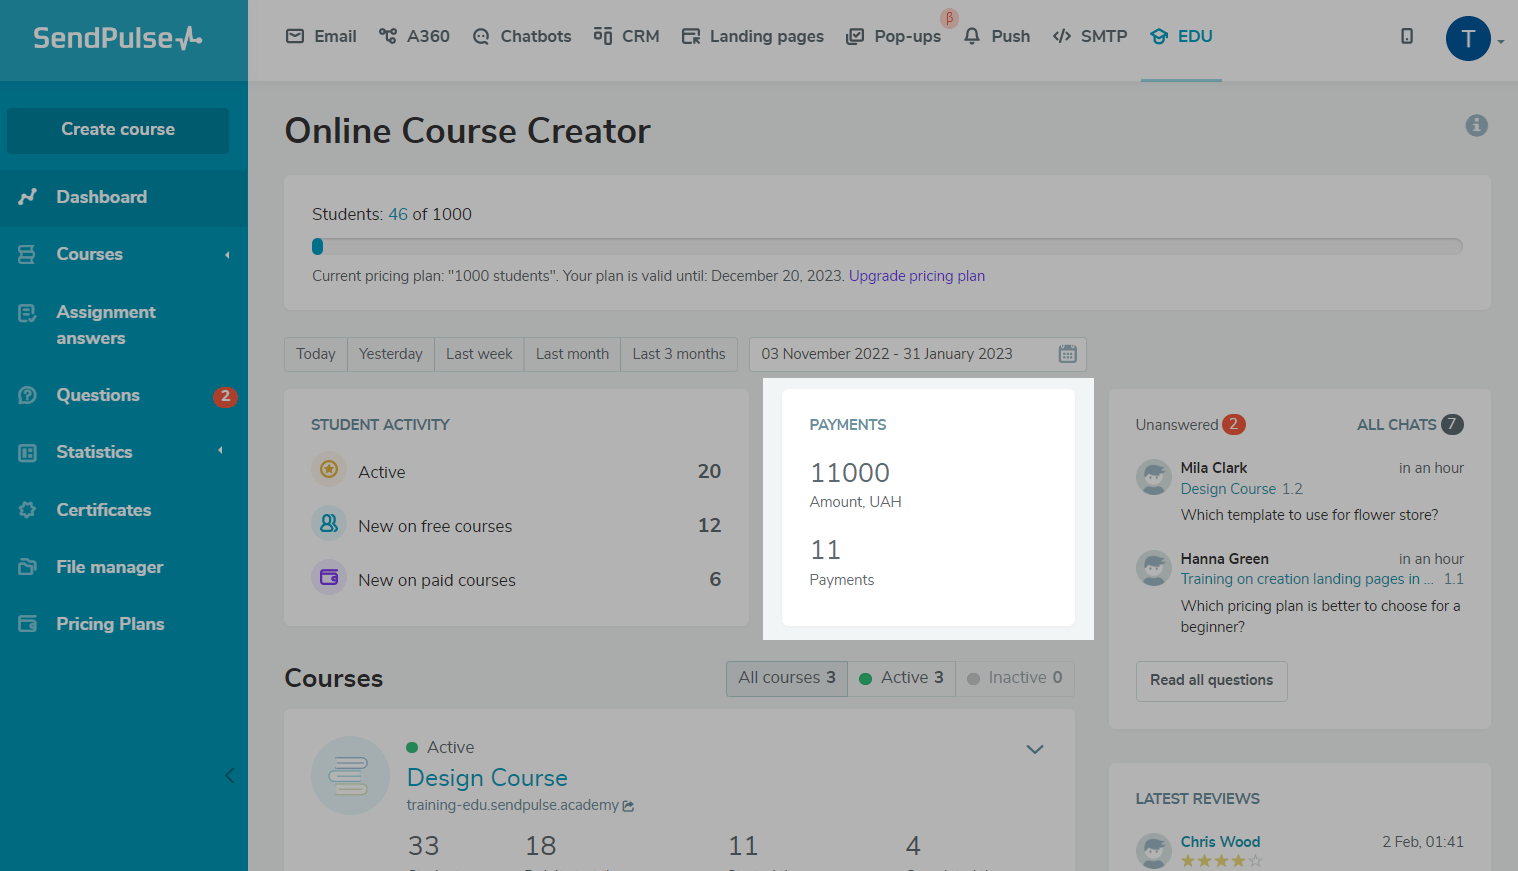Viewport: 1518px width, 871px height.
Task: Show All courses filter
Action: click(x=786, y=678)
